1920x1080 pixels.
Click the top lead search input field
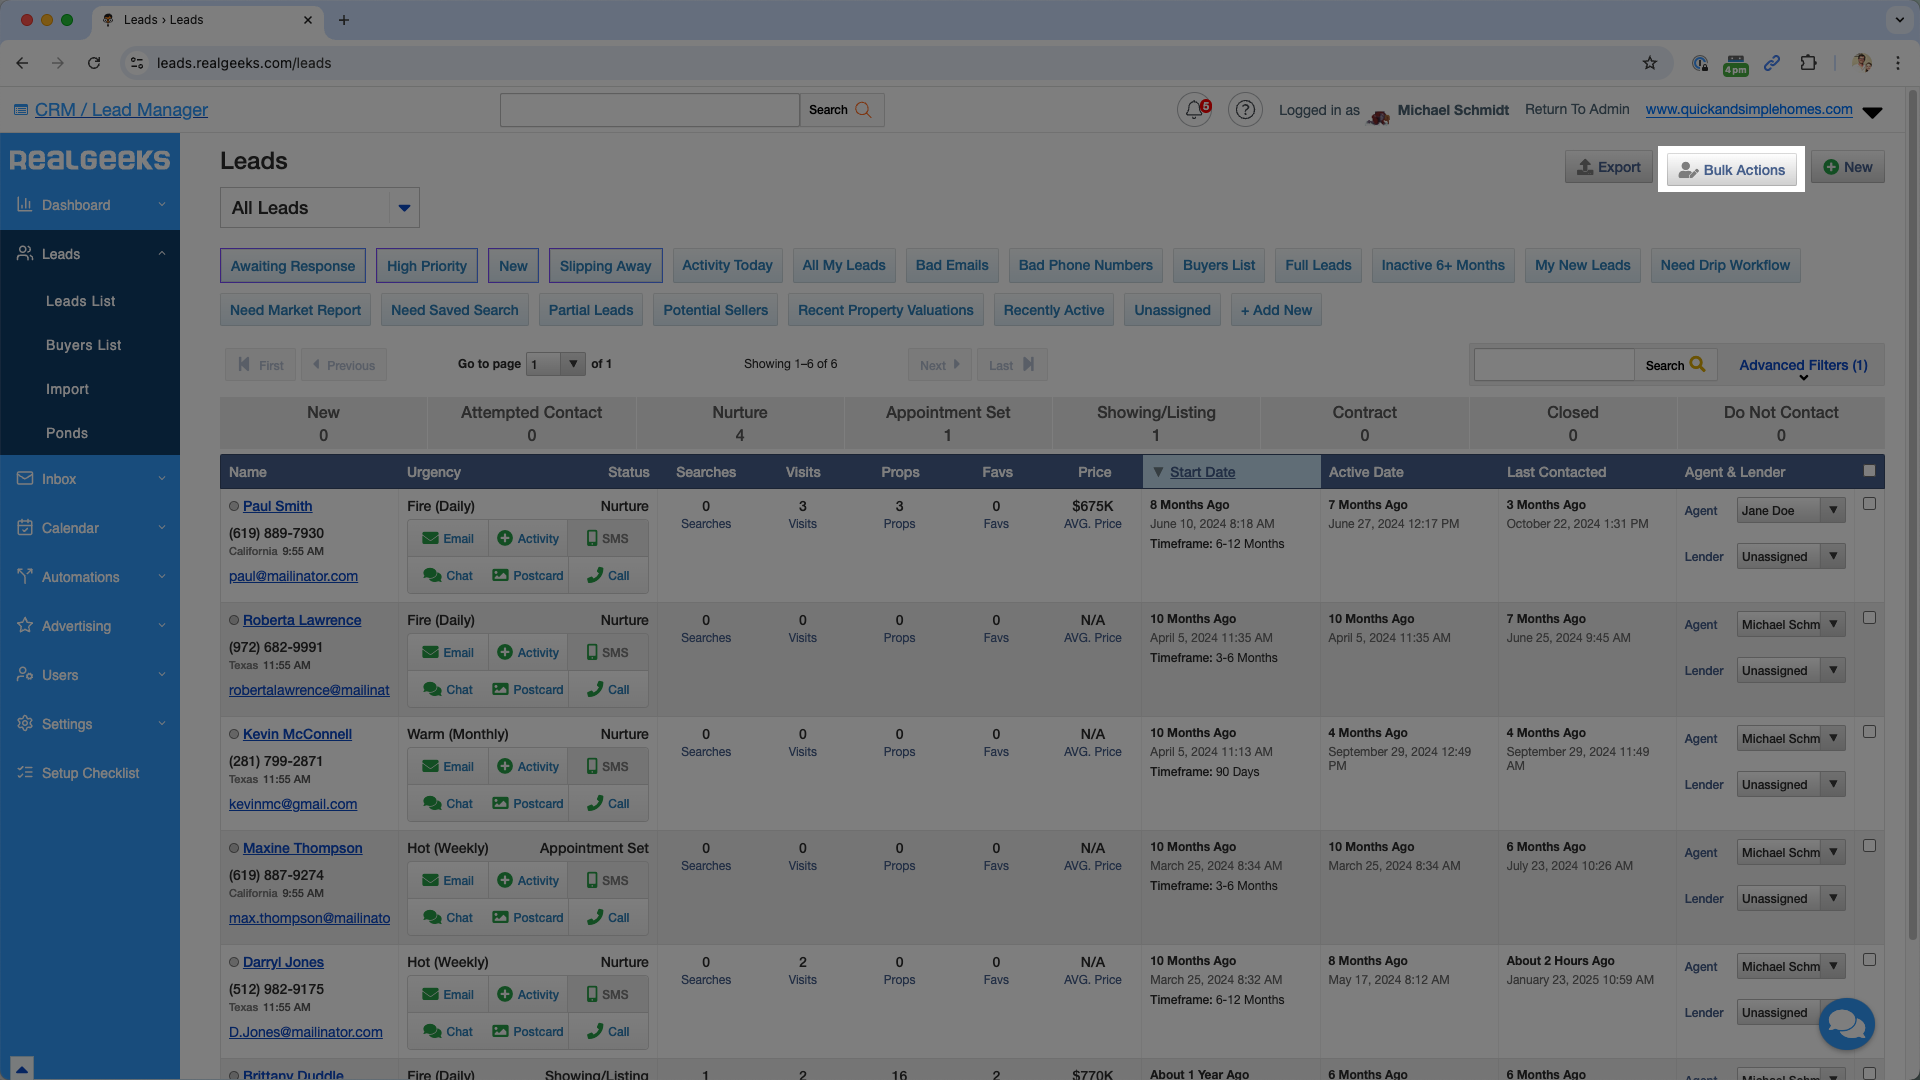(650, 110)
